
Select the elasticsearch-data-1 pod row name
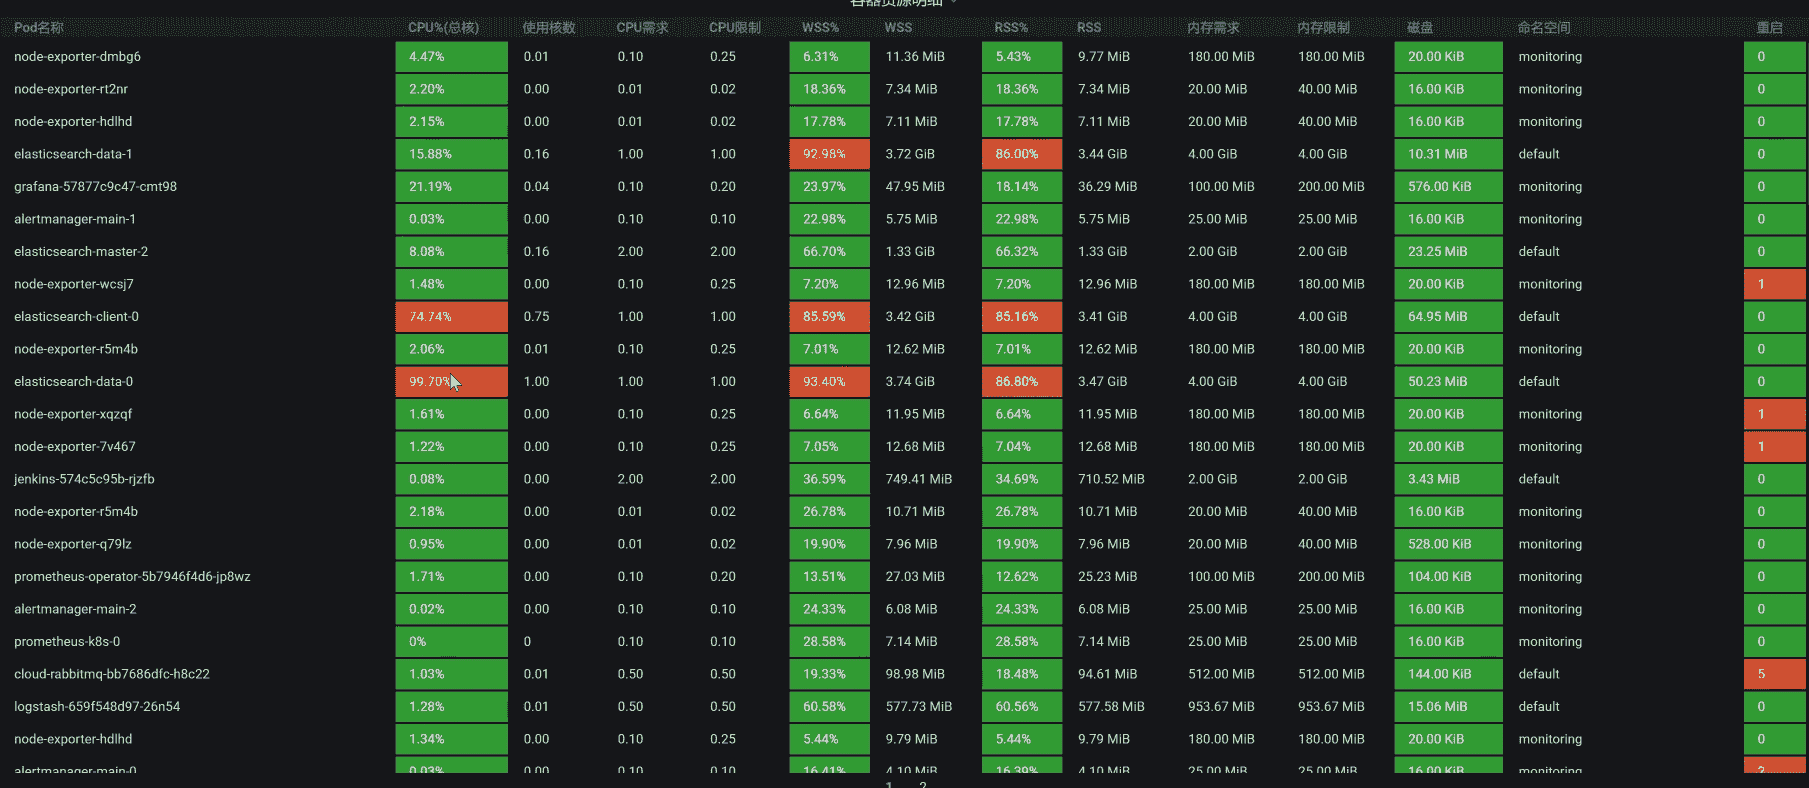point(73,154)
